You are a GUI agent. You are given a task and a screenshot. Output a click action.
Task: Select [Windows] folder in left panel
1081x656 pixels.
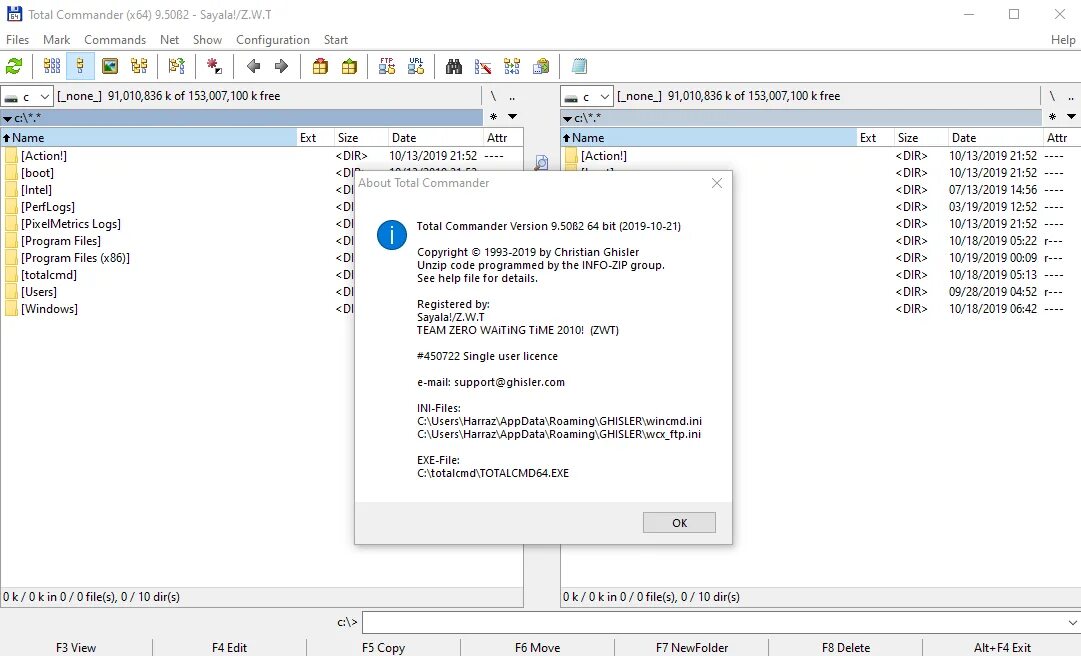50,309
